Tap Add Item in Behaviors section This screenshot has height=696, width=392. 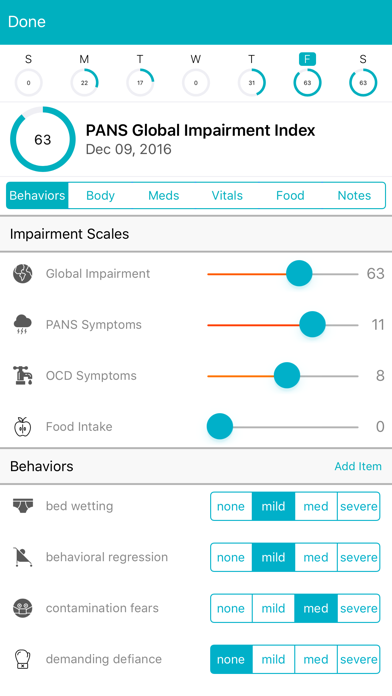click(x=358, y=466)
